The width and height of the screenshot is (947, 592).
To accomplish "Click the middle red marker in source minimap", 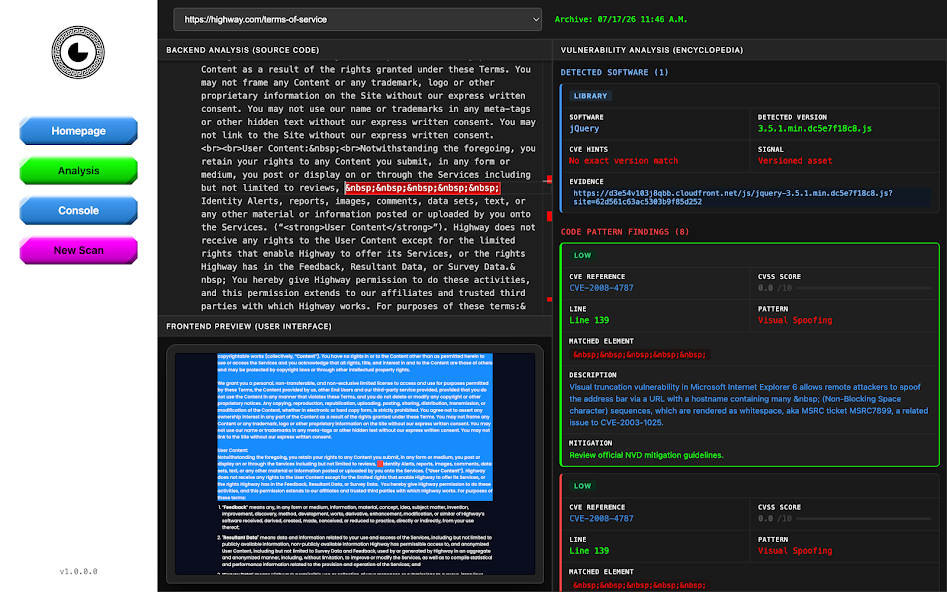I will (549, 216).
